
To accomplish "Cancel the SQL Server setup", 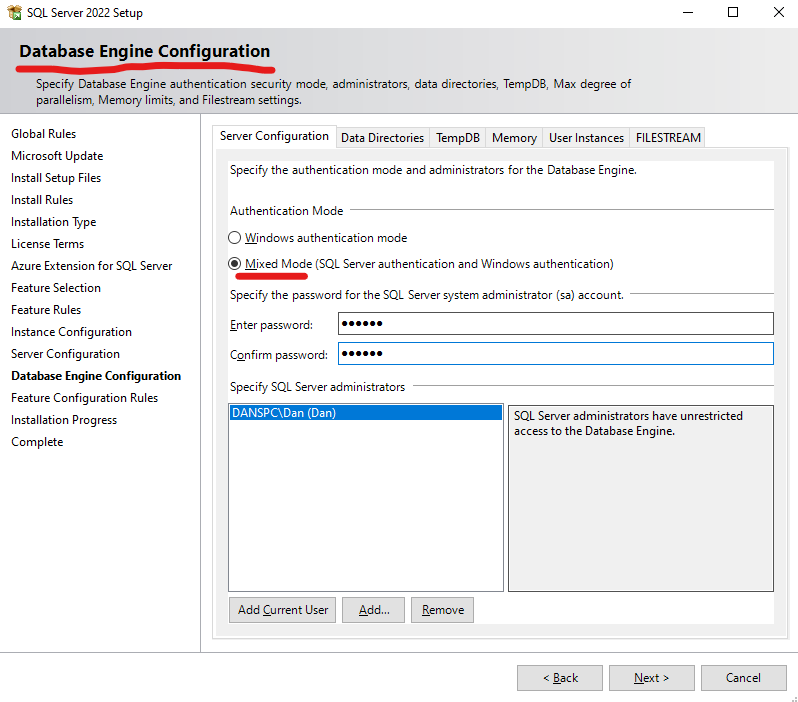I will 743,678.
